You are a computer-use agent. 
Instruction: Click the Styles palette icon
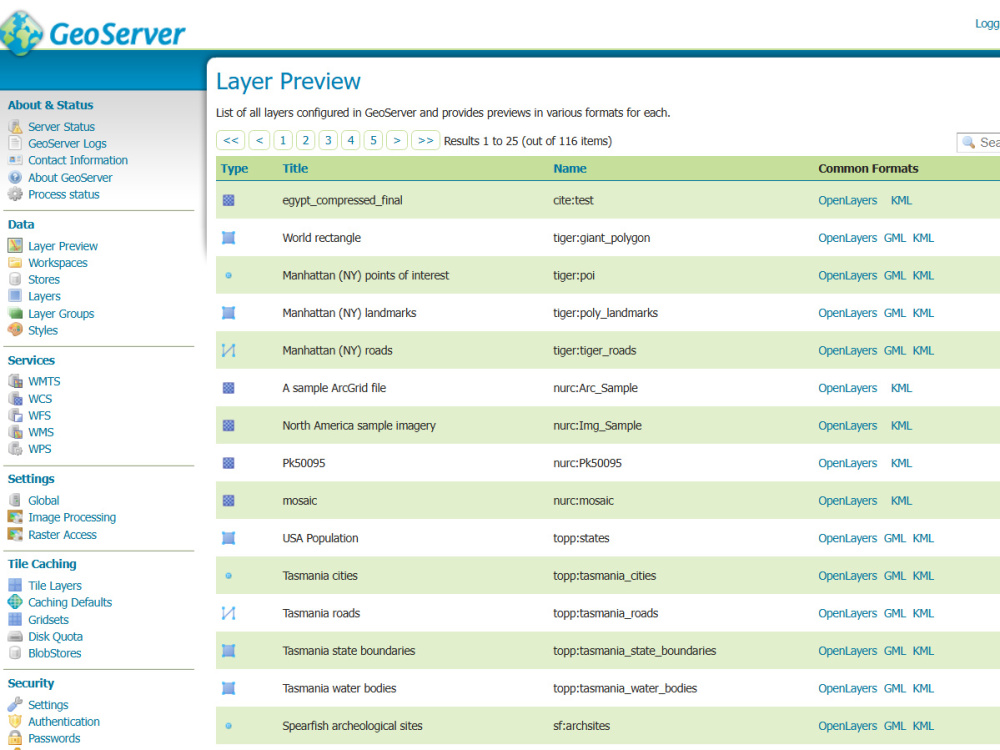click(15, 330)
